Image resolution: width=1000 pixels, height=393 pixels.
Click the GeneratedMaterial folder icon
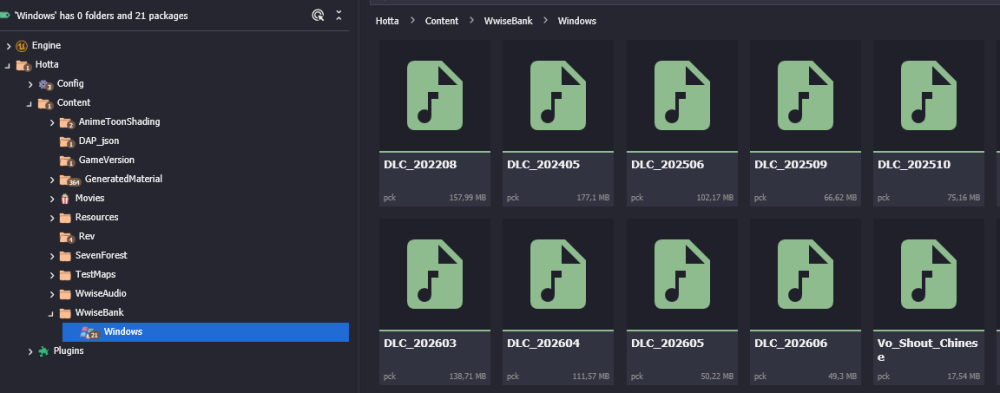(x=70, y=180)
